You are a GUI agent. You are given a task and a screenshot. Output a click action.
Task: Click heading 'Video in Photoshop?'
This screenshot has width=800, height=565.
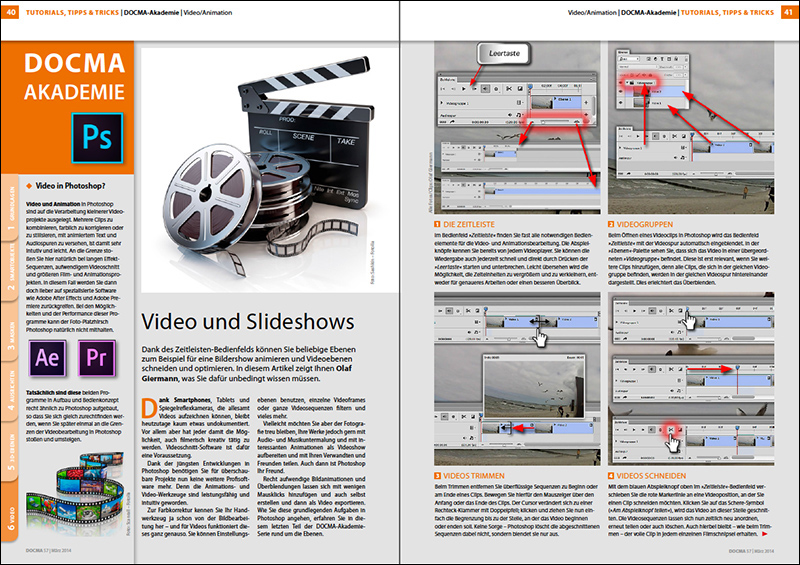pyautogui.click(x=70, y=186)
